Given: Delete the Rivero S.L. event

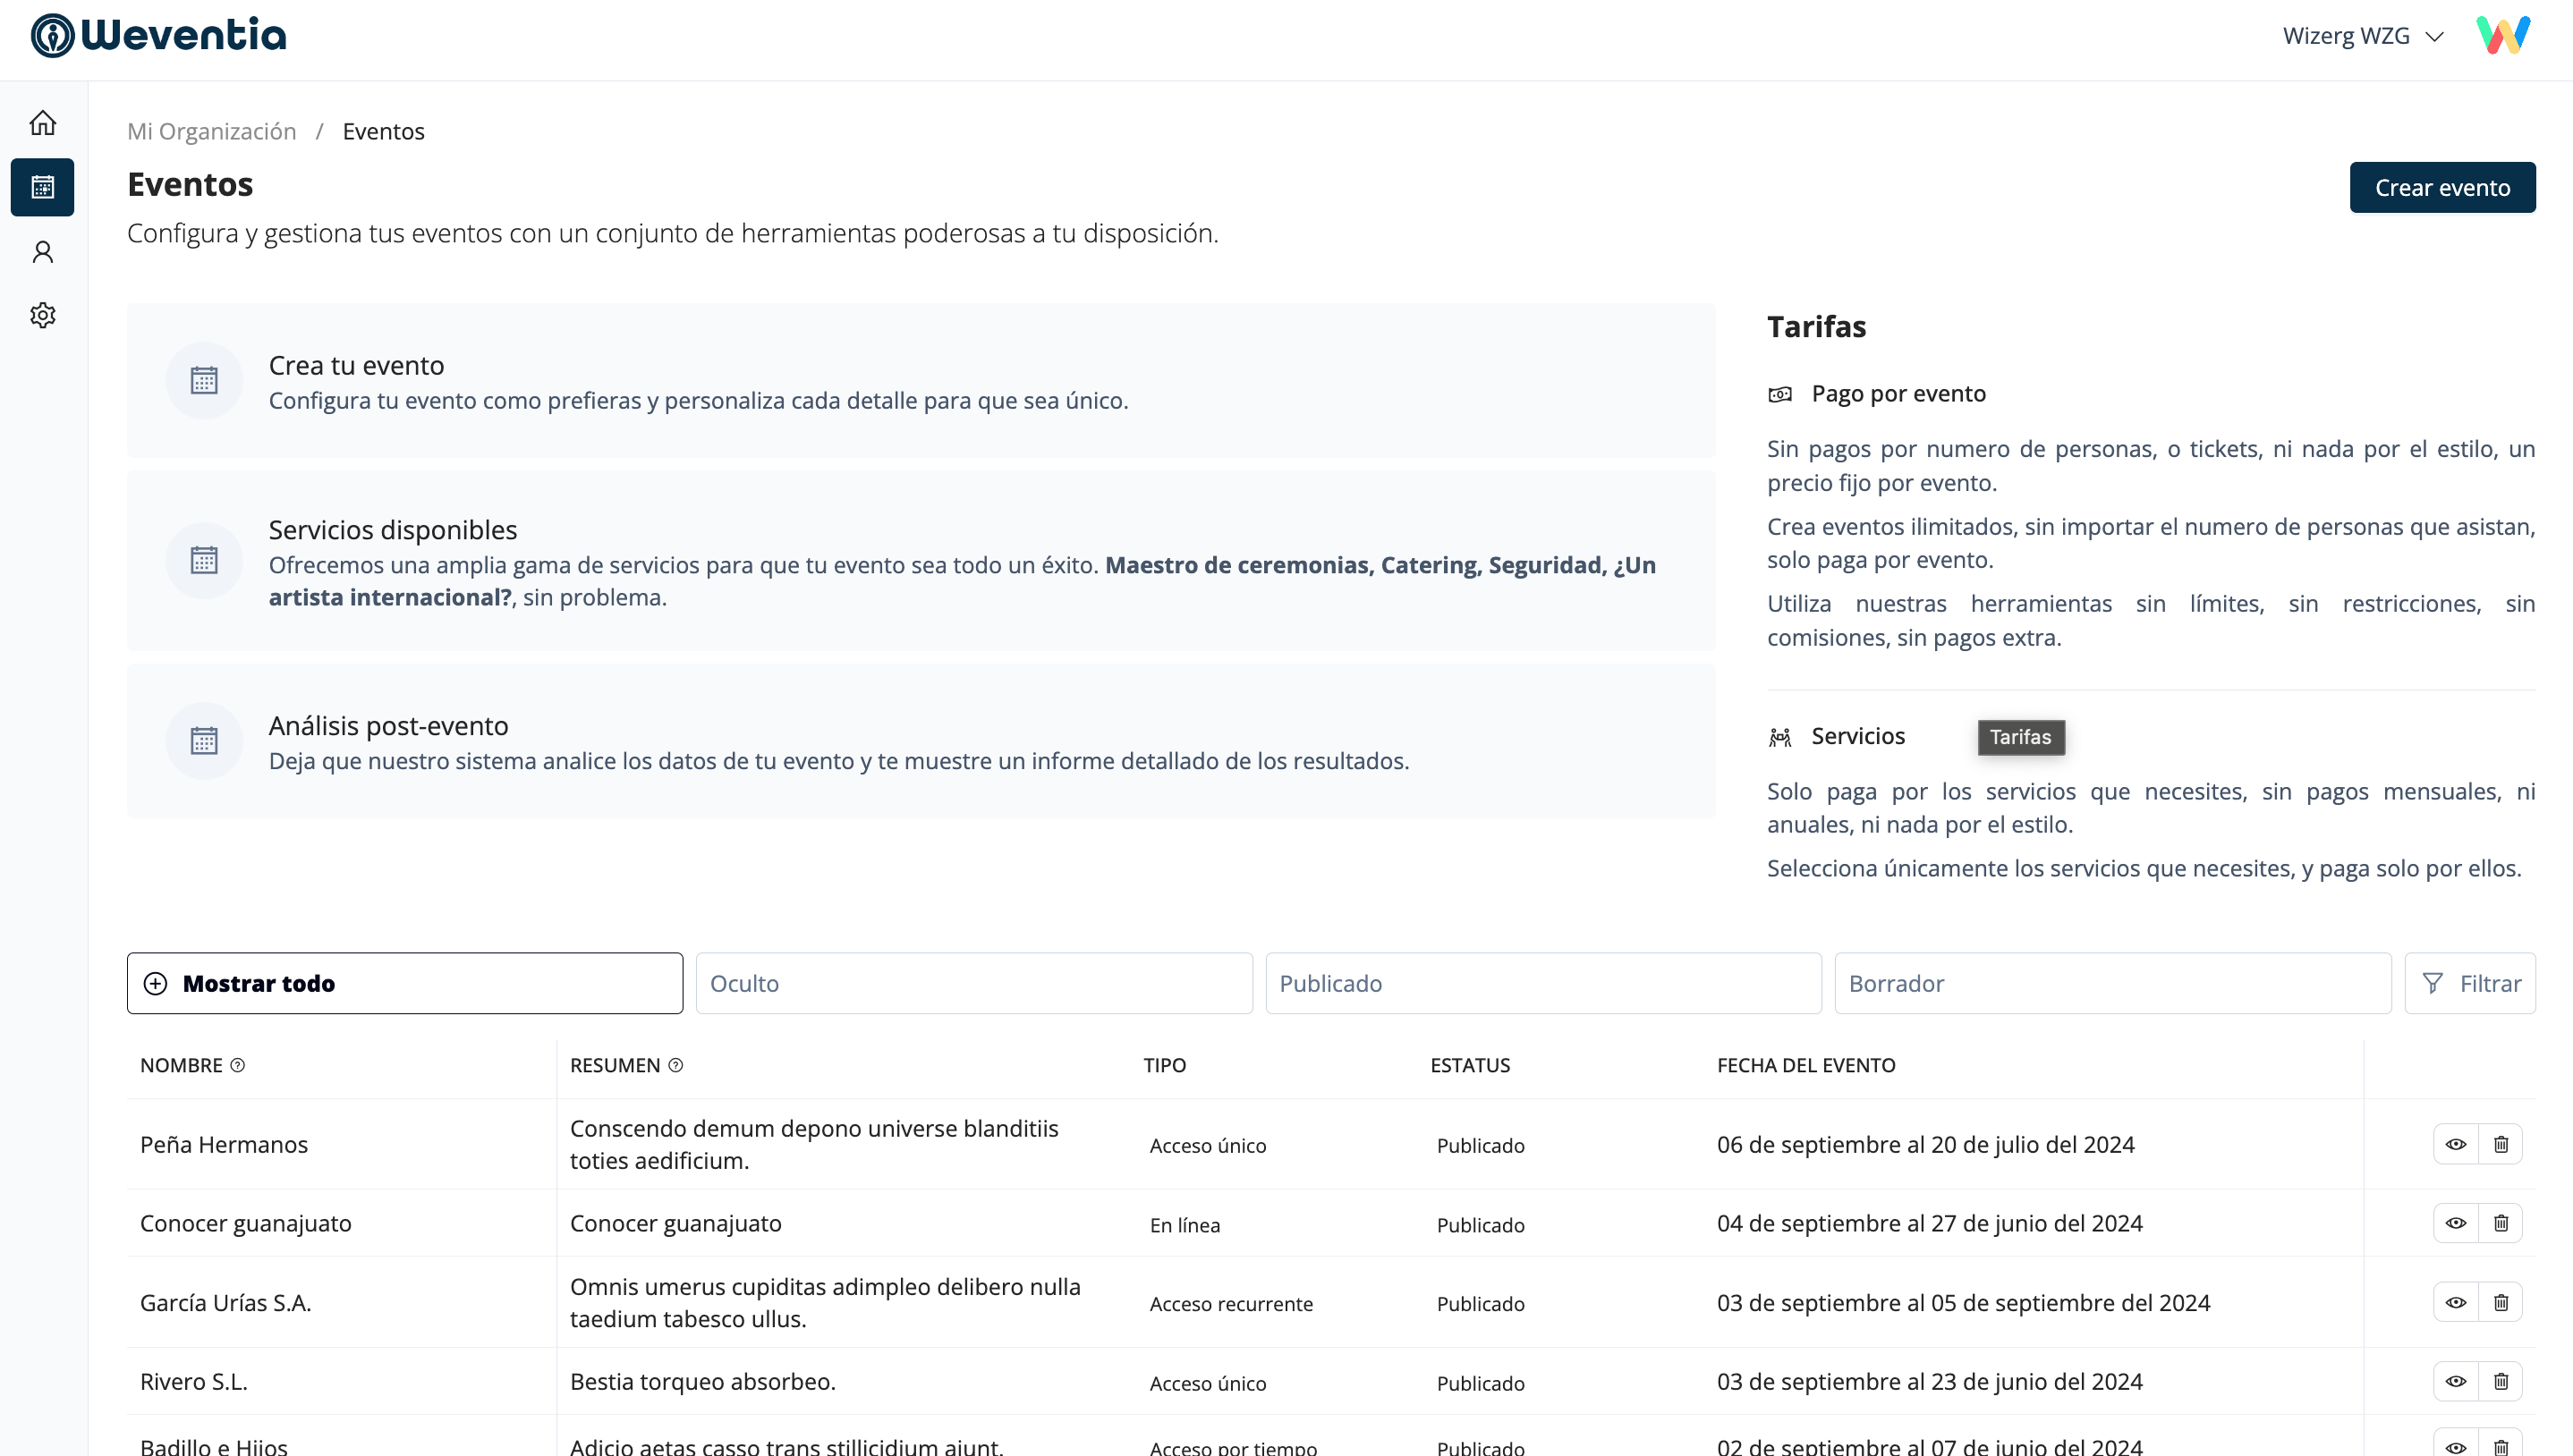Looking at the screenshot, I should click(2500, 1381).
